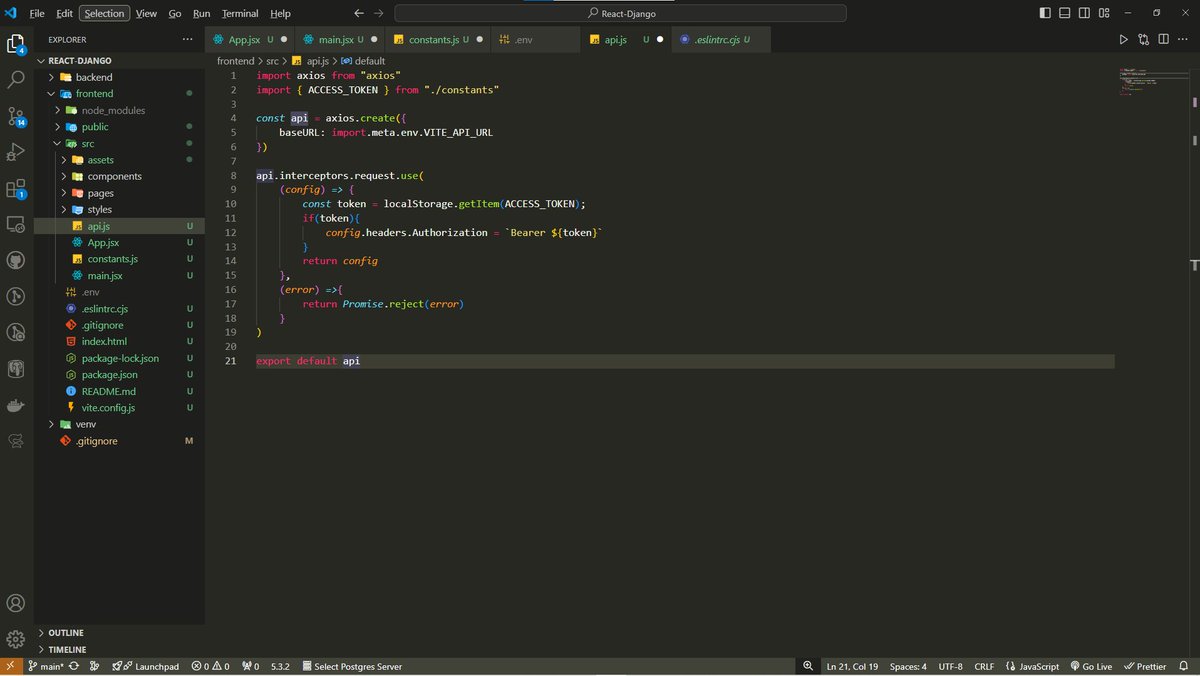The image size is (1200, 676).
Task: Click the main* branch status item
Action: (46, 666)
